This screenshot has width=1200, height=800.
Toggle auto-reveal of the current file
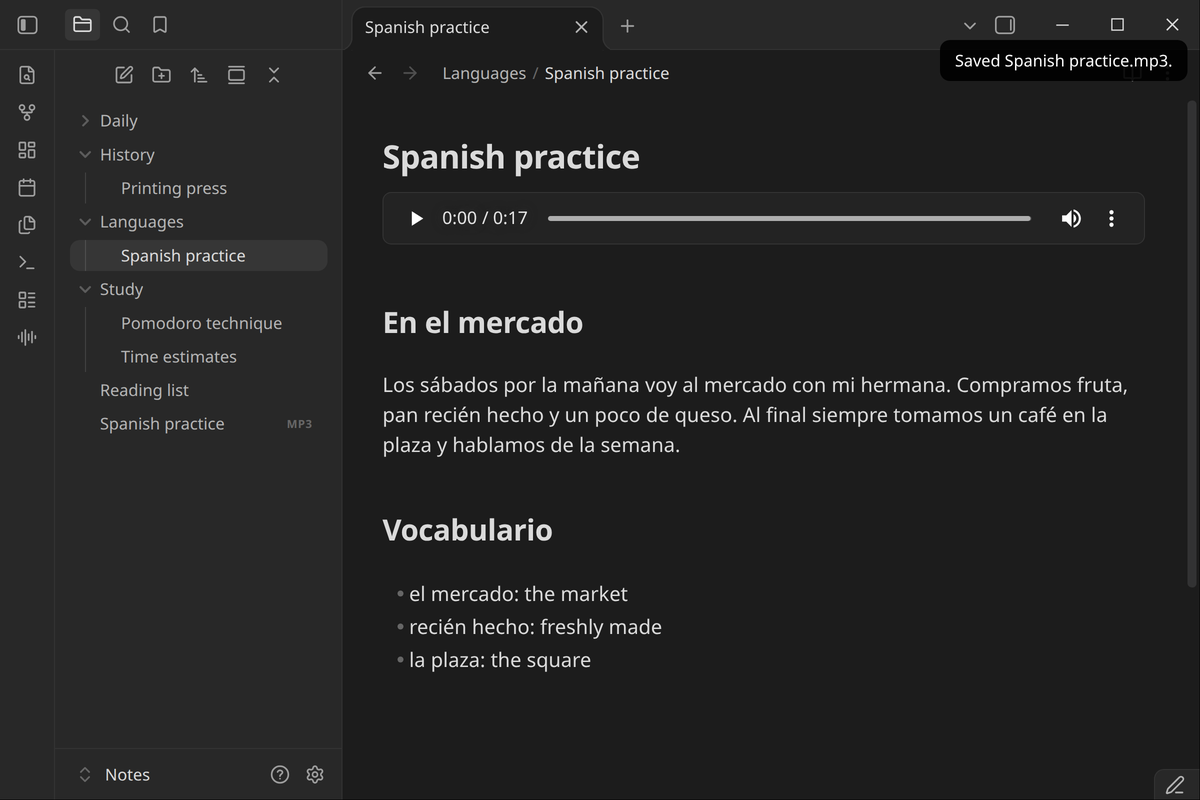[236, 75]
